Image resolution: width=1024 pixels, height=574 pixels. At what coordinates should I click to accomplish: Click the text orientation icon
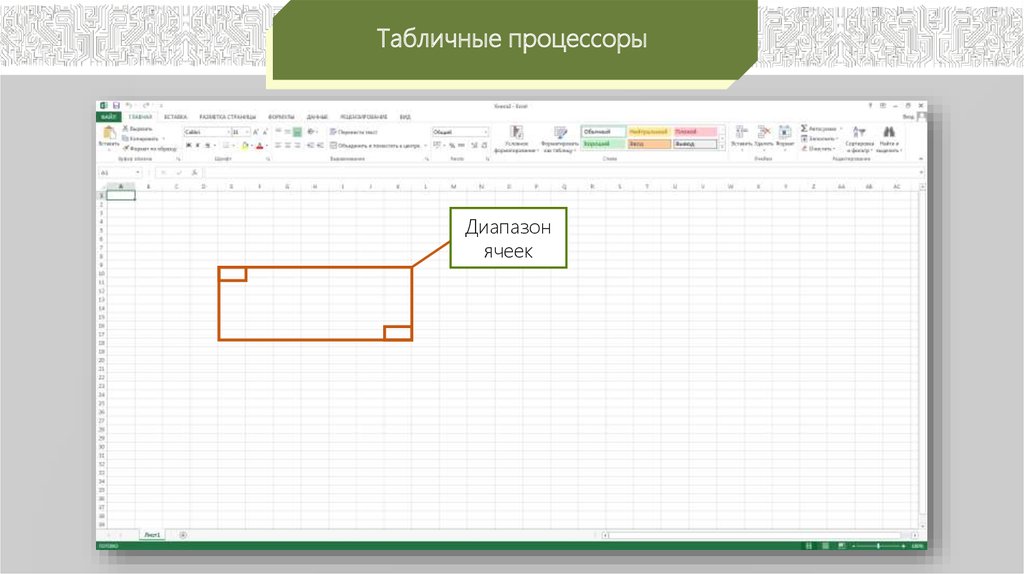(x=312, y=132)
